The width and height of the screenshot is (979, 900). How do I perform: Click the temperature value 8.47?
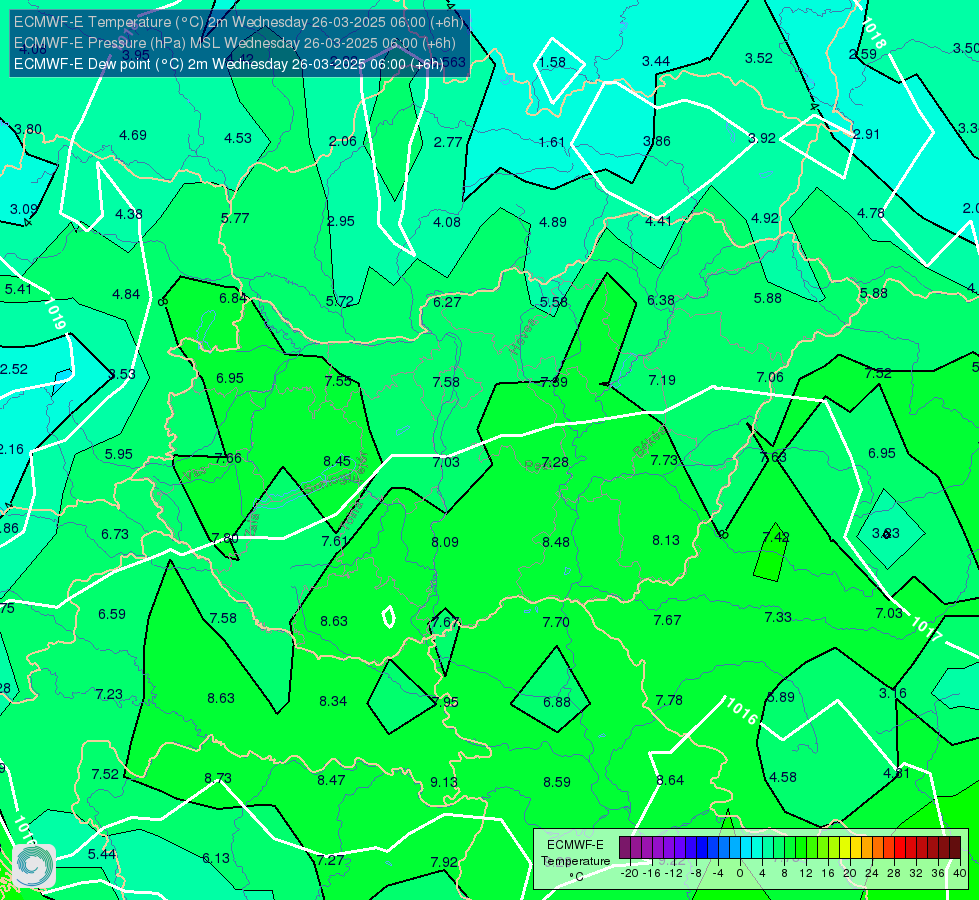331,780
